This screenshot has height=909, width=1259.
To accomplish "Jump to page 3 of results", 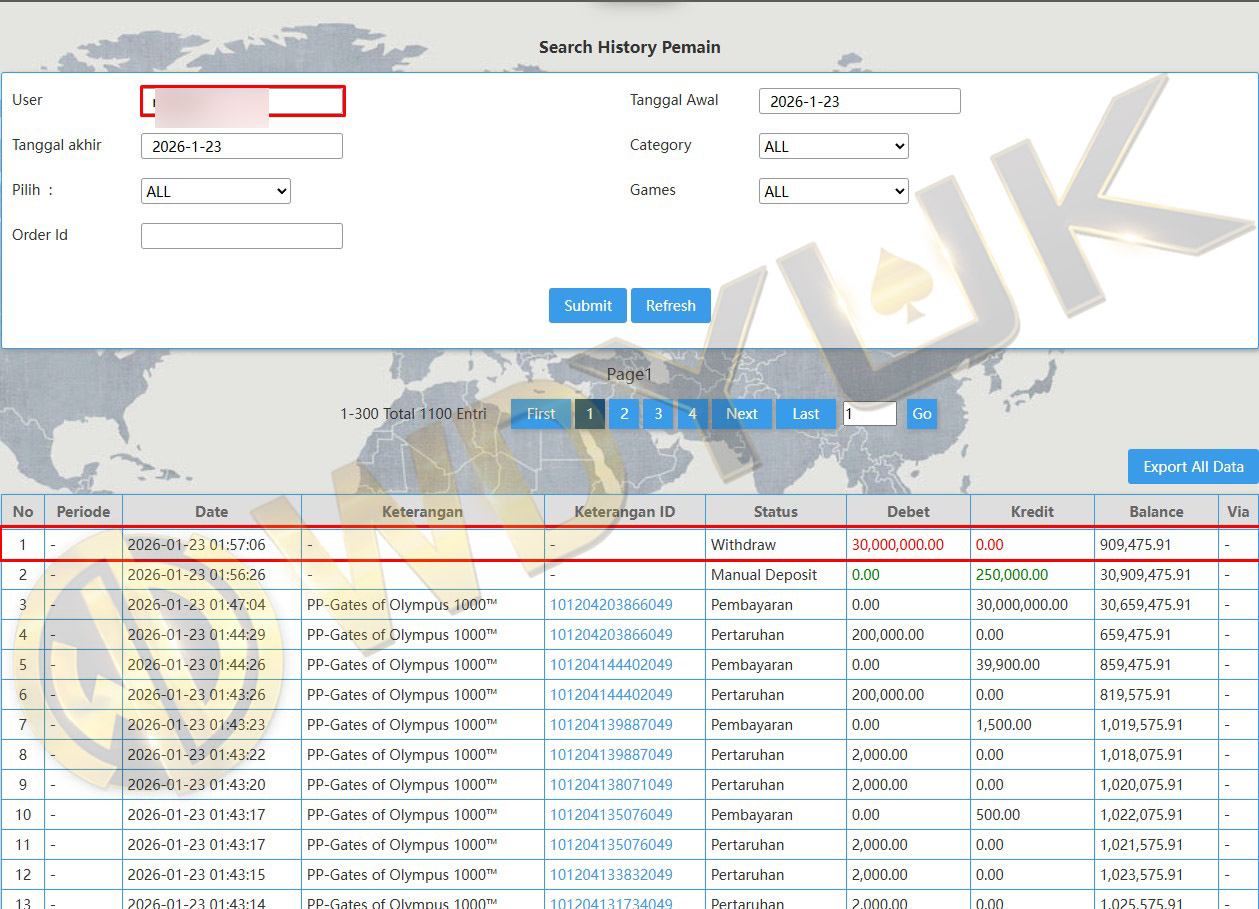I will [658, 414].
